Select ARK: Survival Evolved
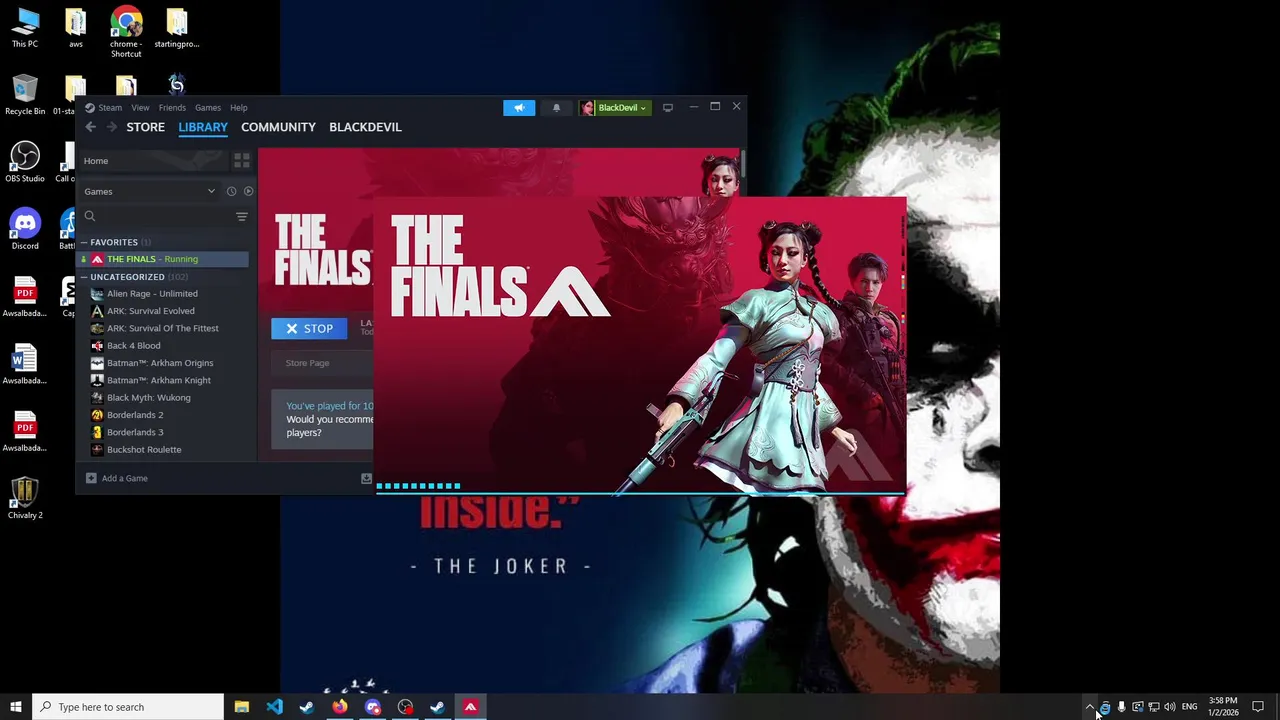Screen dimensions: 1280x720 [x=164, y=311]
